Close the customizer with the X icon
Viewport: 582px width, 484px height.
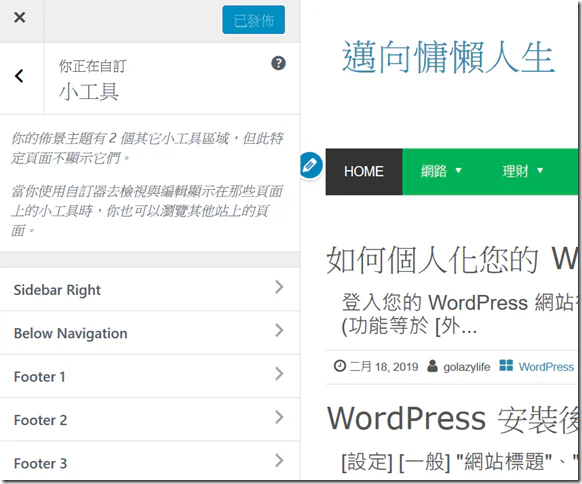(19, 17)
